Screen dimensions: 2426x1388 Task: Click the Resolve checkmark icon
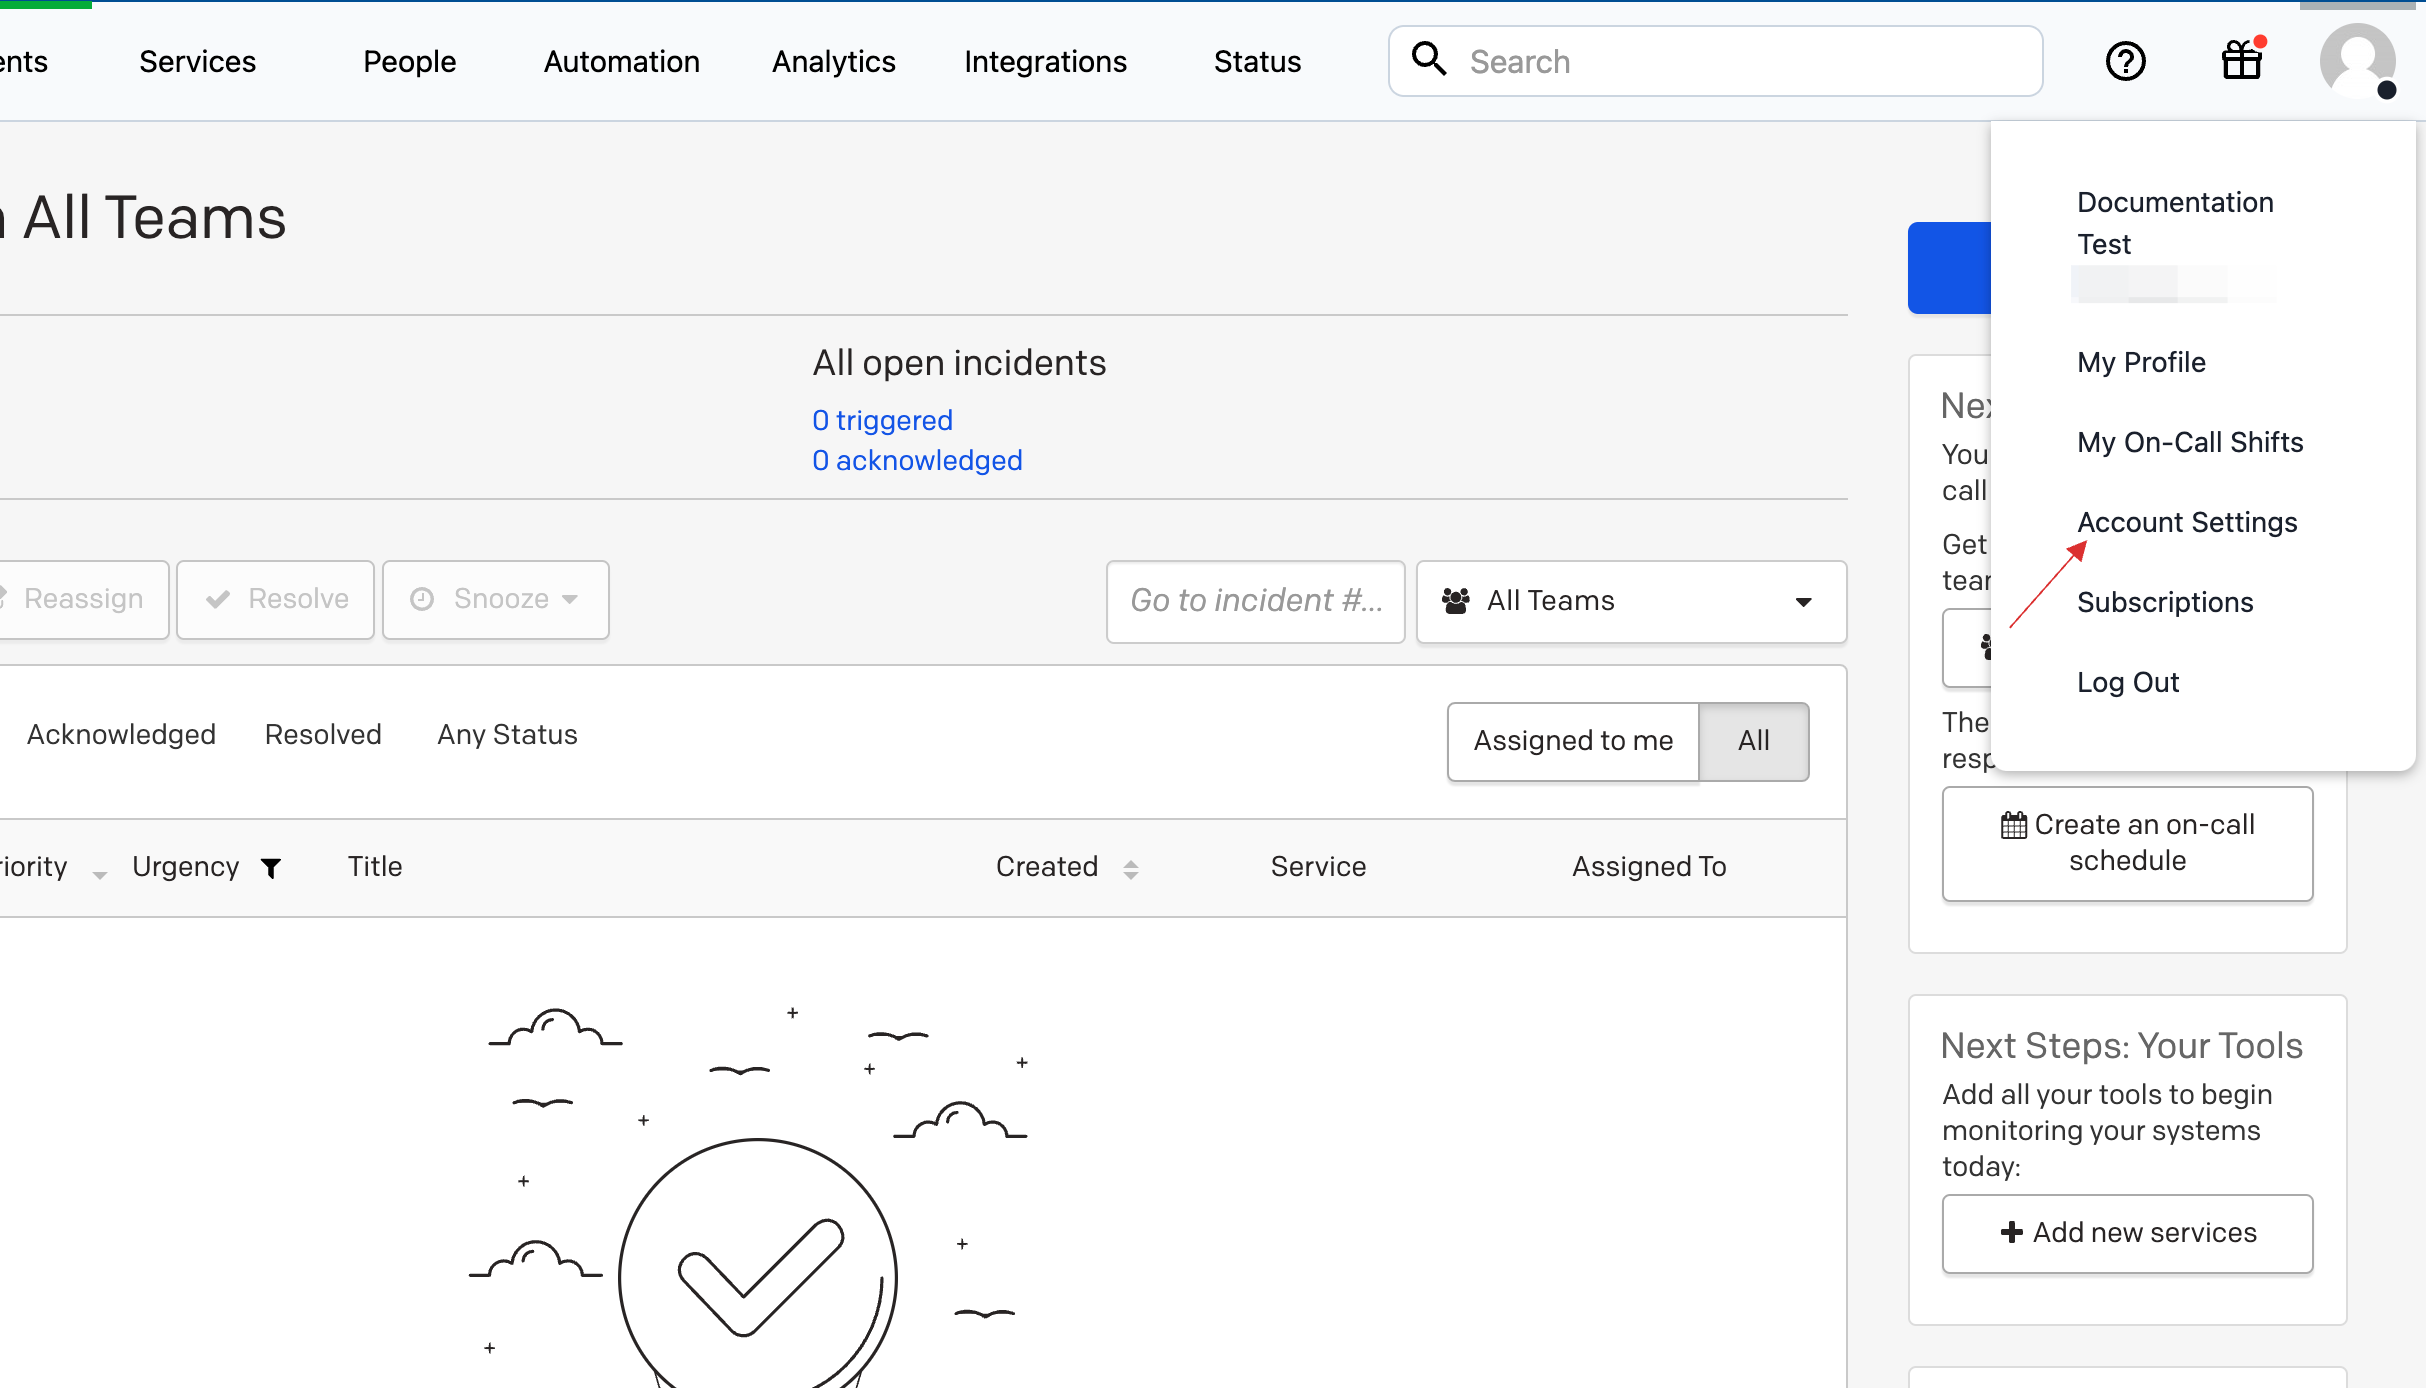pyautogui.click(x=218, y=598)
